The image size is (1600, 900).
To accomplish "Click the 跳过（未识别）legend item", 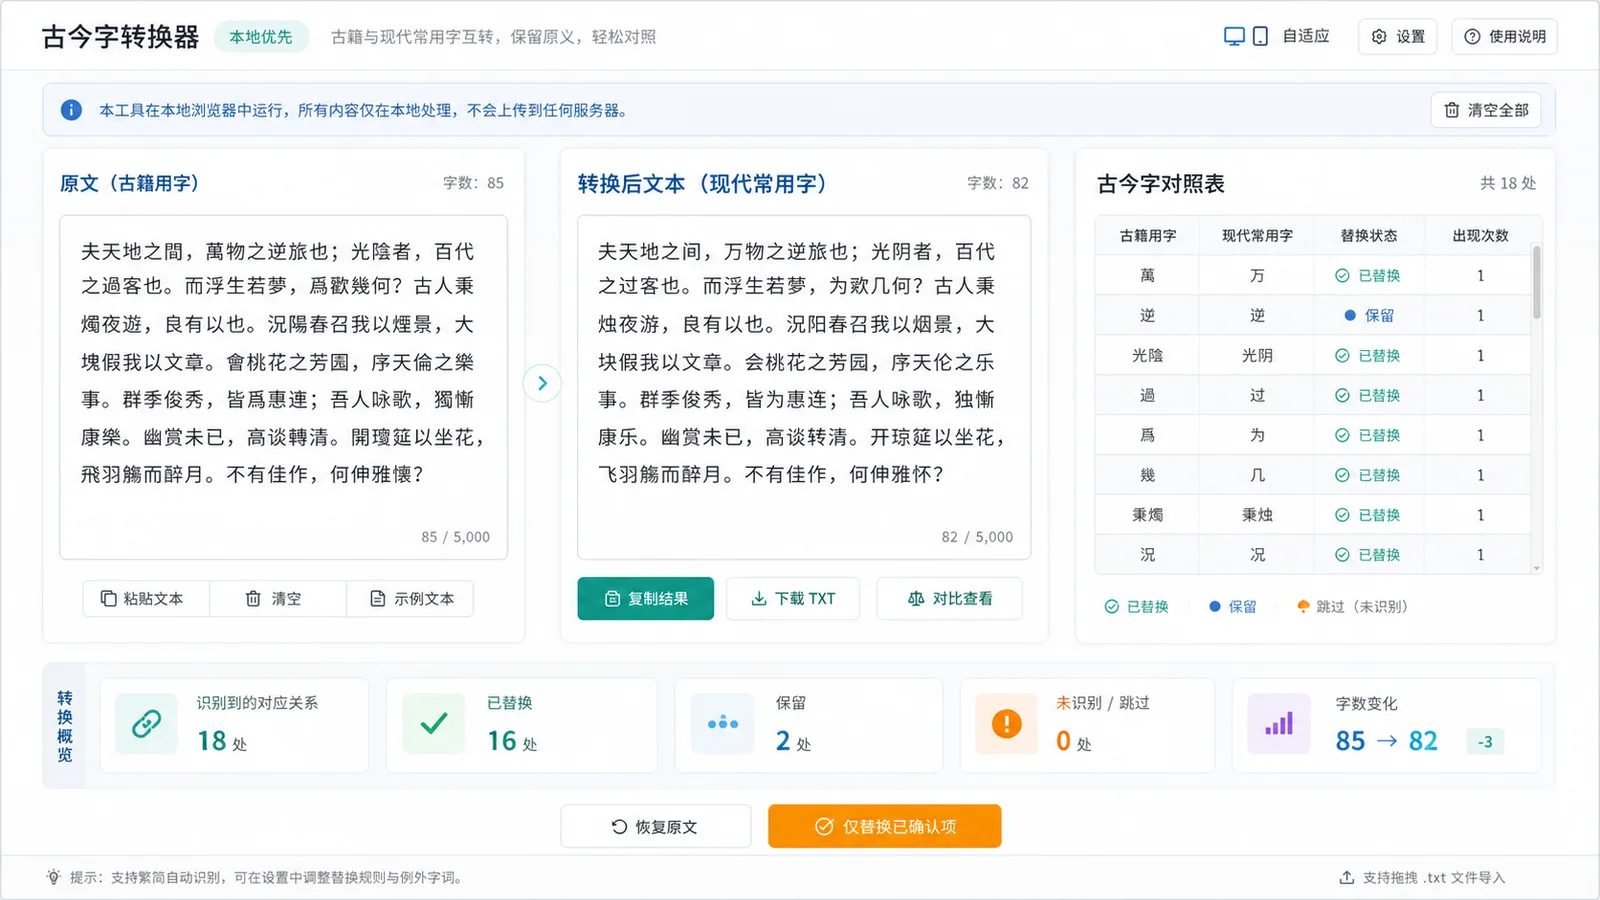I will point(1352,606).
